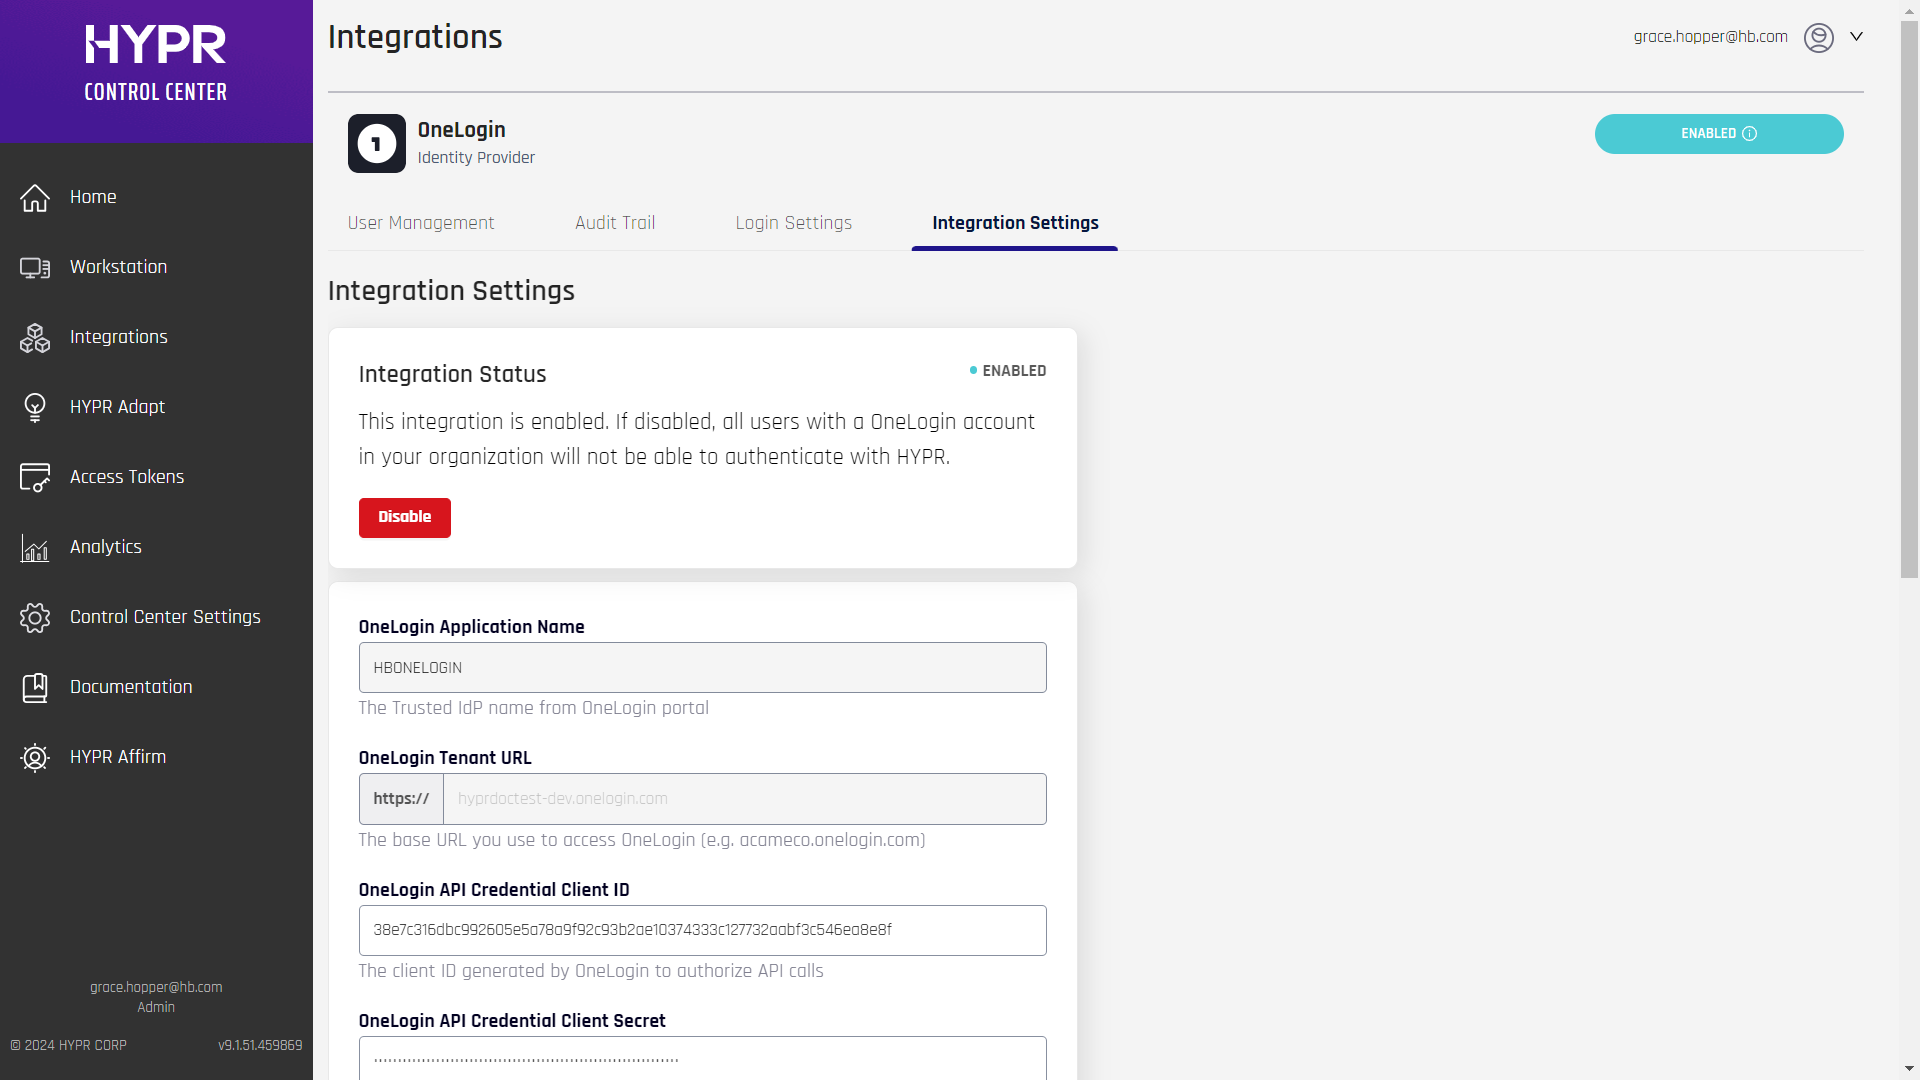Screen dimensions: 1920x1080
Task: Open the Login Settings tab
Action: [794, 223]
